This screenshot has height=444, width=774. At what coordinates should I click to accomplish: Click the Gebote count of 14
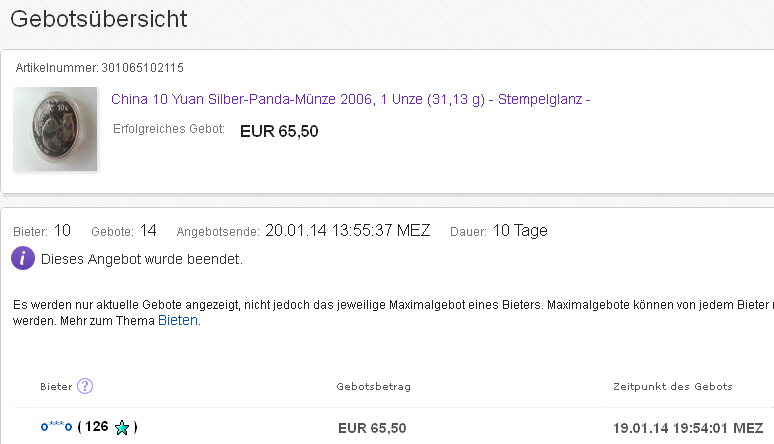click(148, 231)
